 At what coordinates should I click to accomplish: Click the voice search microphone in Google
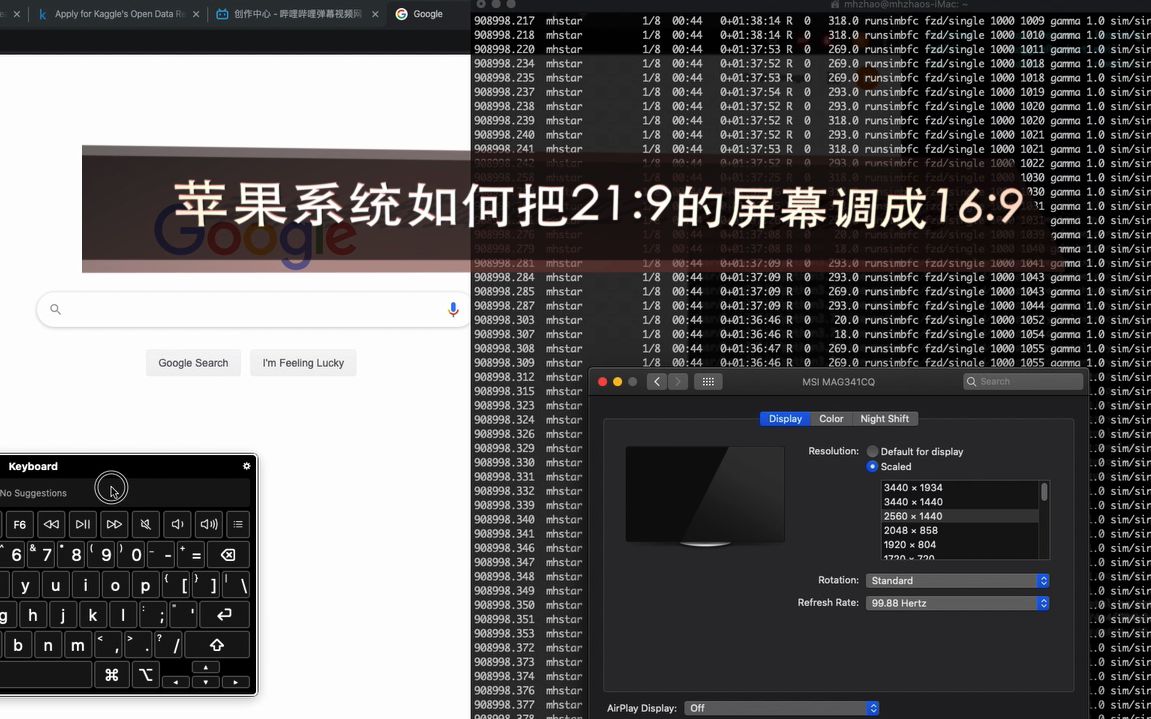452,309
